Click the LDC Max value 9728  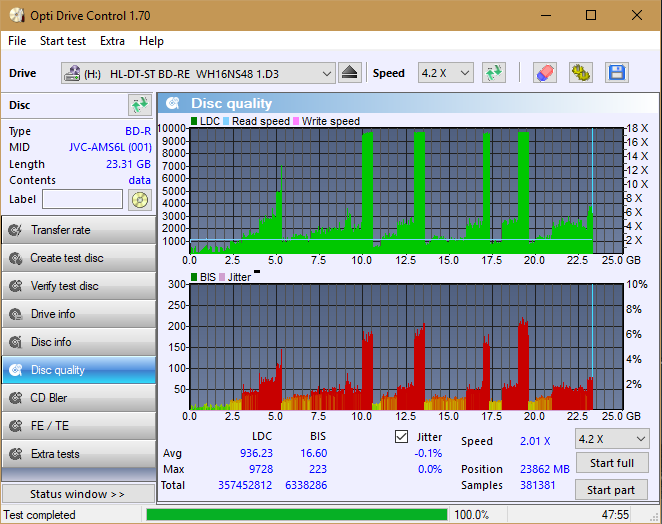coord(261,469)
